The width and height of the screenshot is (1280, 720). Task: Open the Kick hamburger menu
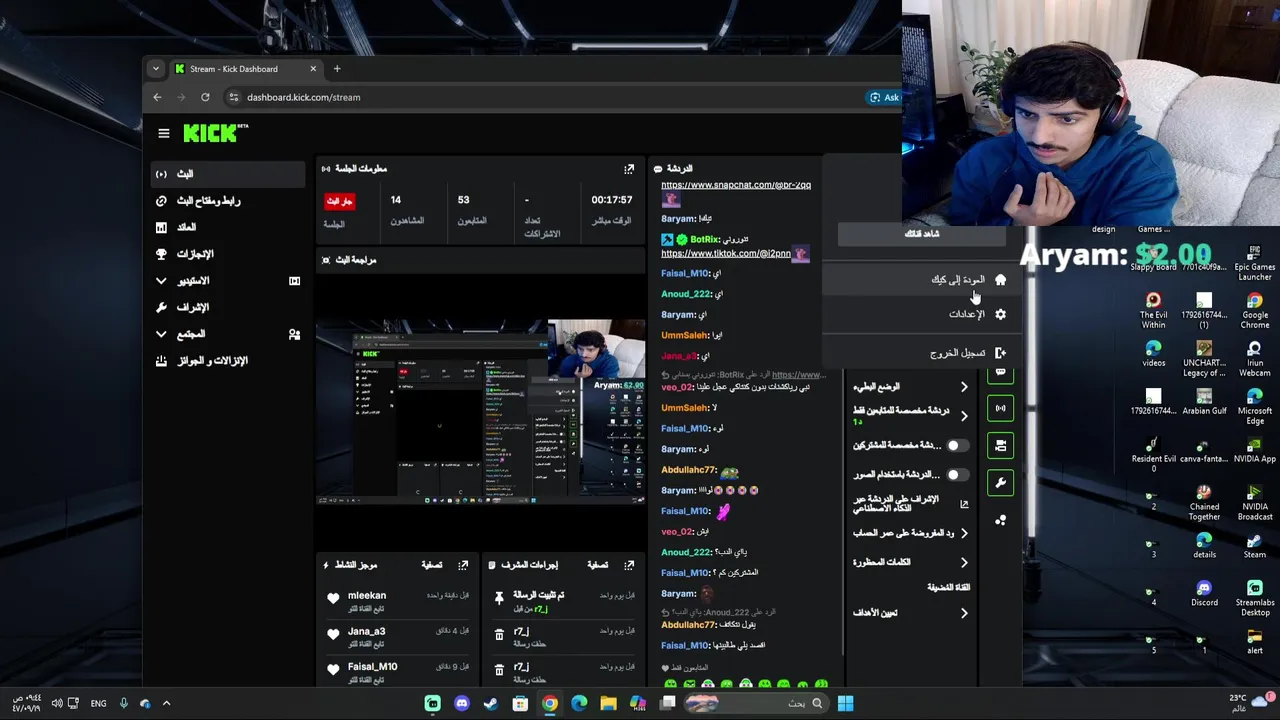164,132
